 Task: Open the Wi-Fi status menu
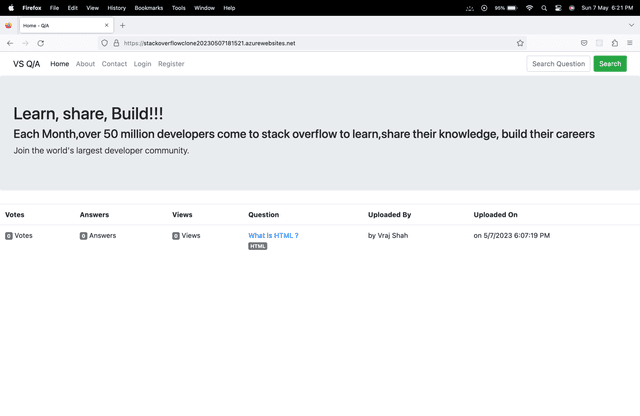(x=529, y=7)
